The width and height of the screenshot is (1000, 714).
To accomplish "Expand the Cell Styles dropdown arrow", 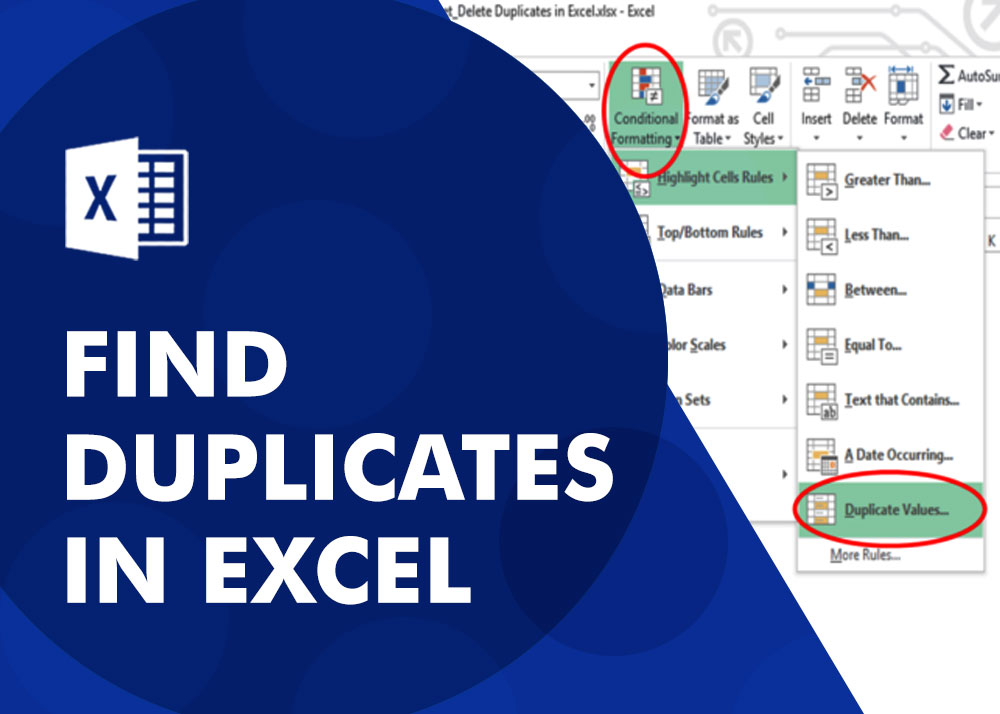I will point(780,138).
